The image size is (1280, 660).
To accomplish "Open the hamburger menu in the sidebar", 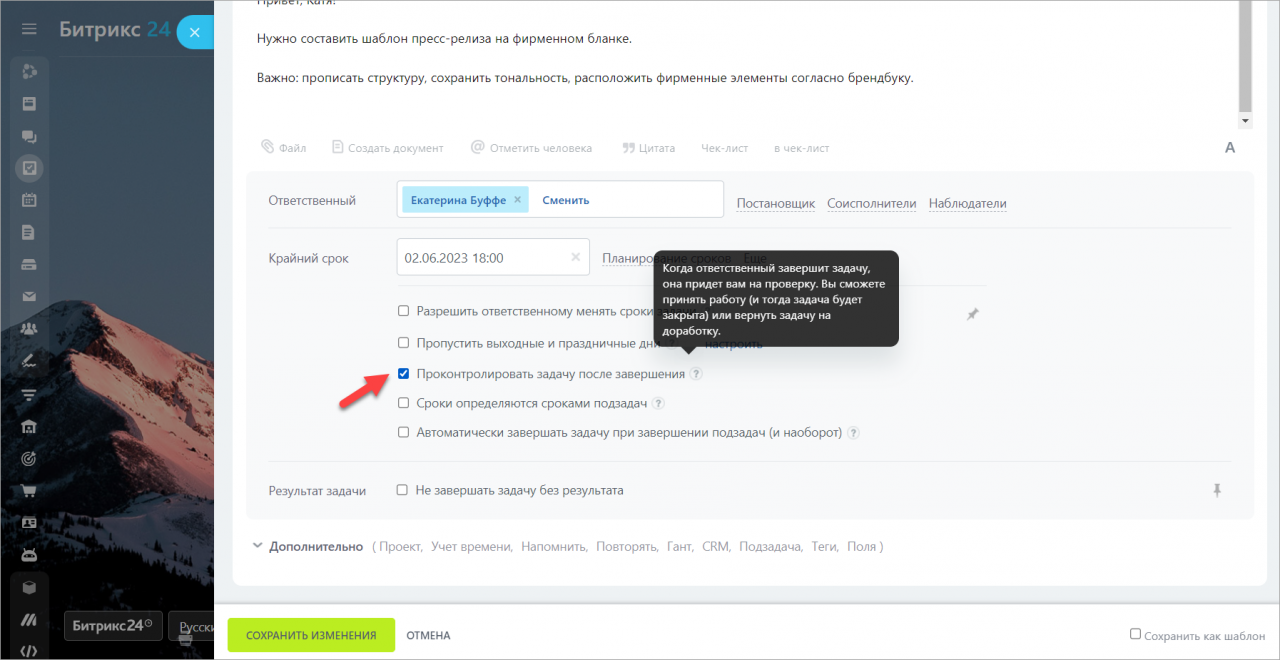I will (x=29, y=30).
